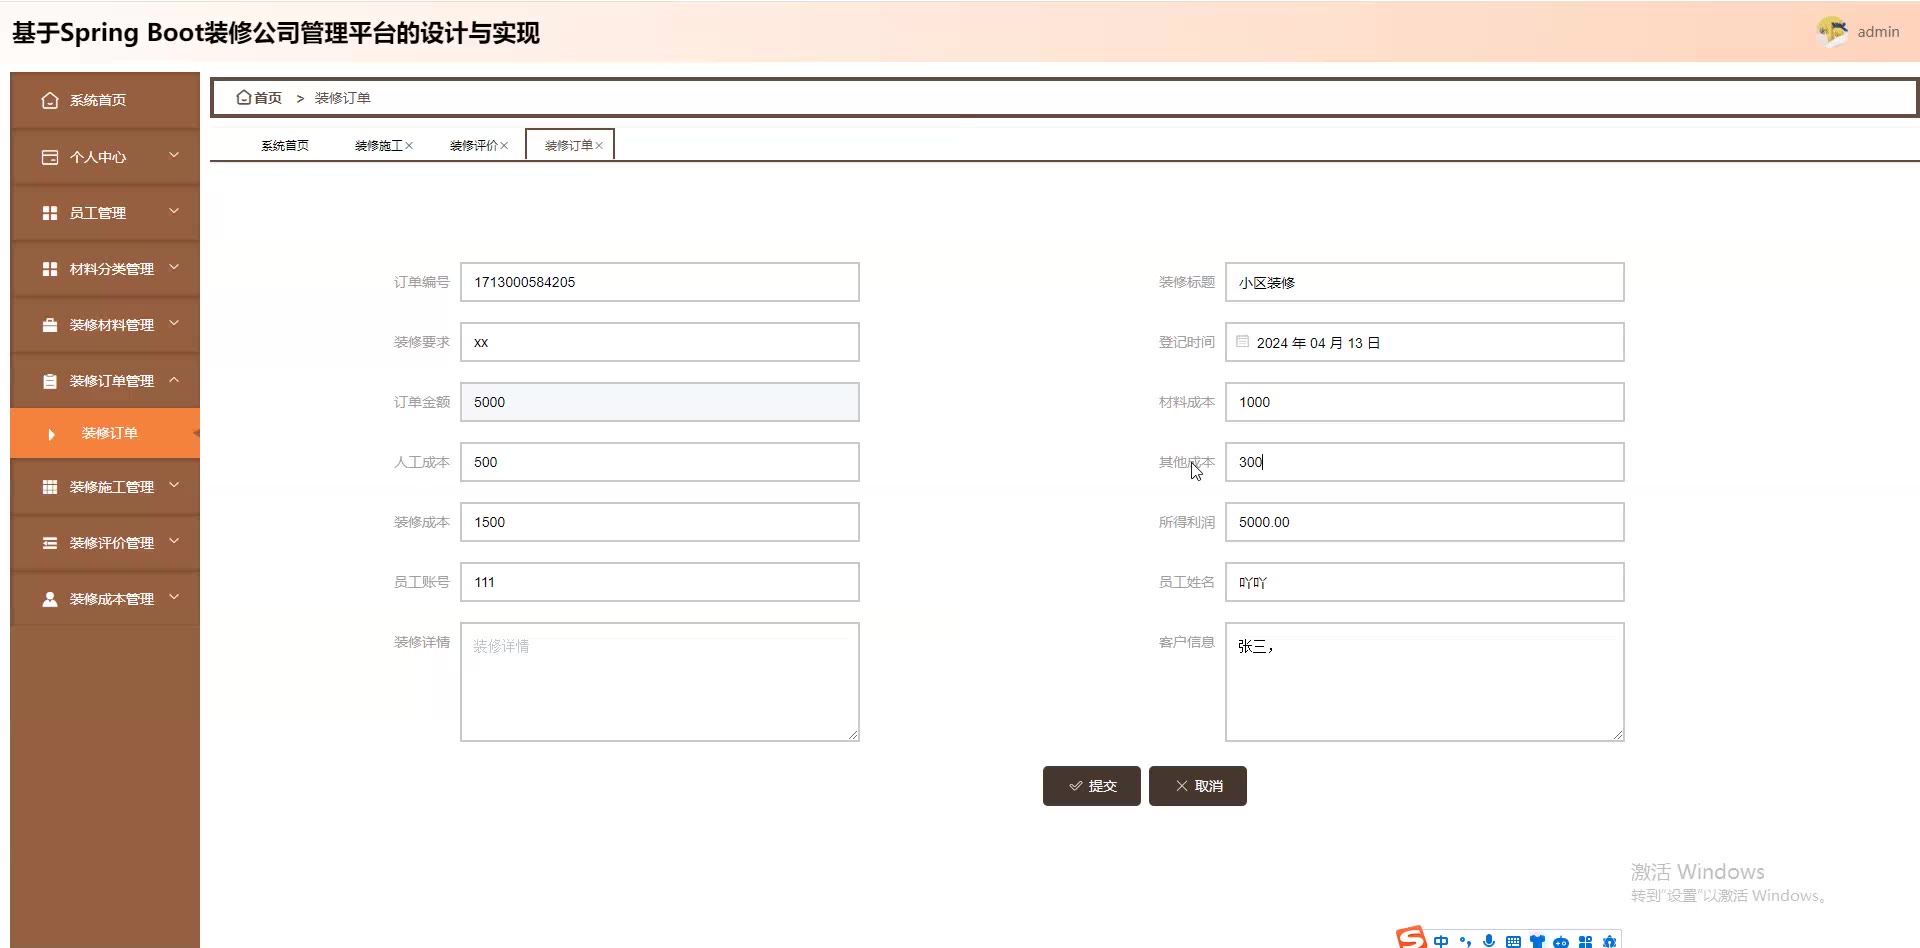Click the home icon beside 系统首页 in sidebar
Image resolution: width=1920 pixels, height=948 pixels.
pyautogui.click(x=50, y=100)
